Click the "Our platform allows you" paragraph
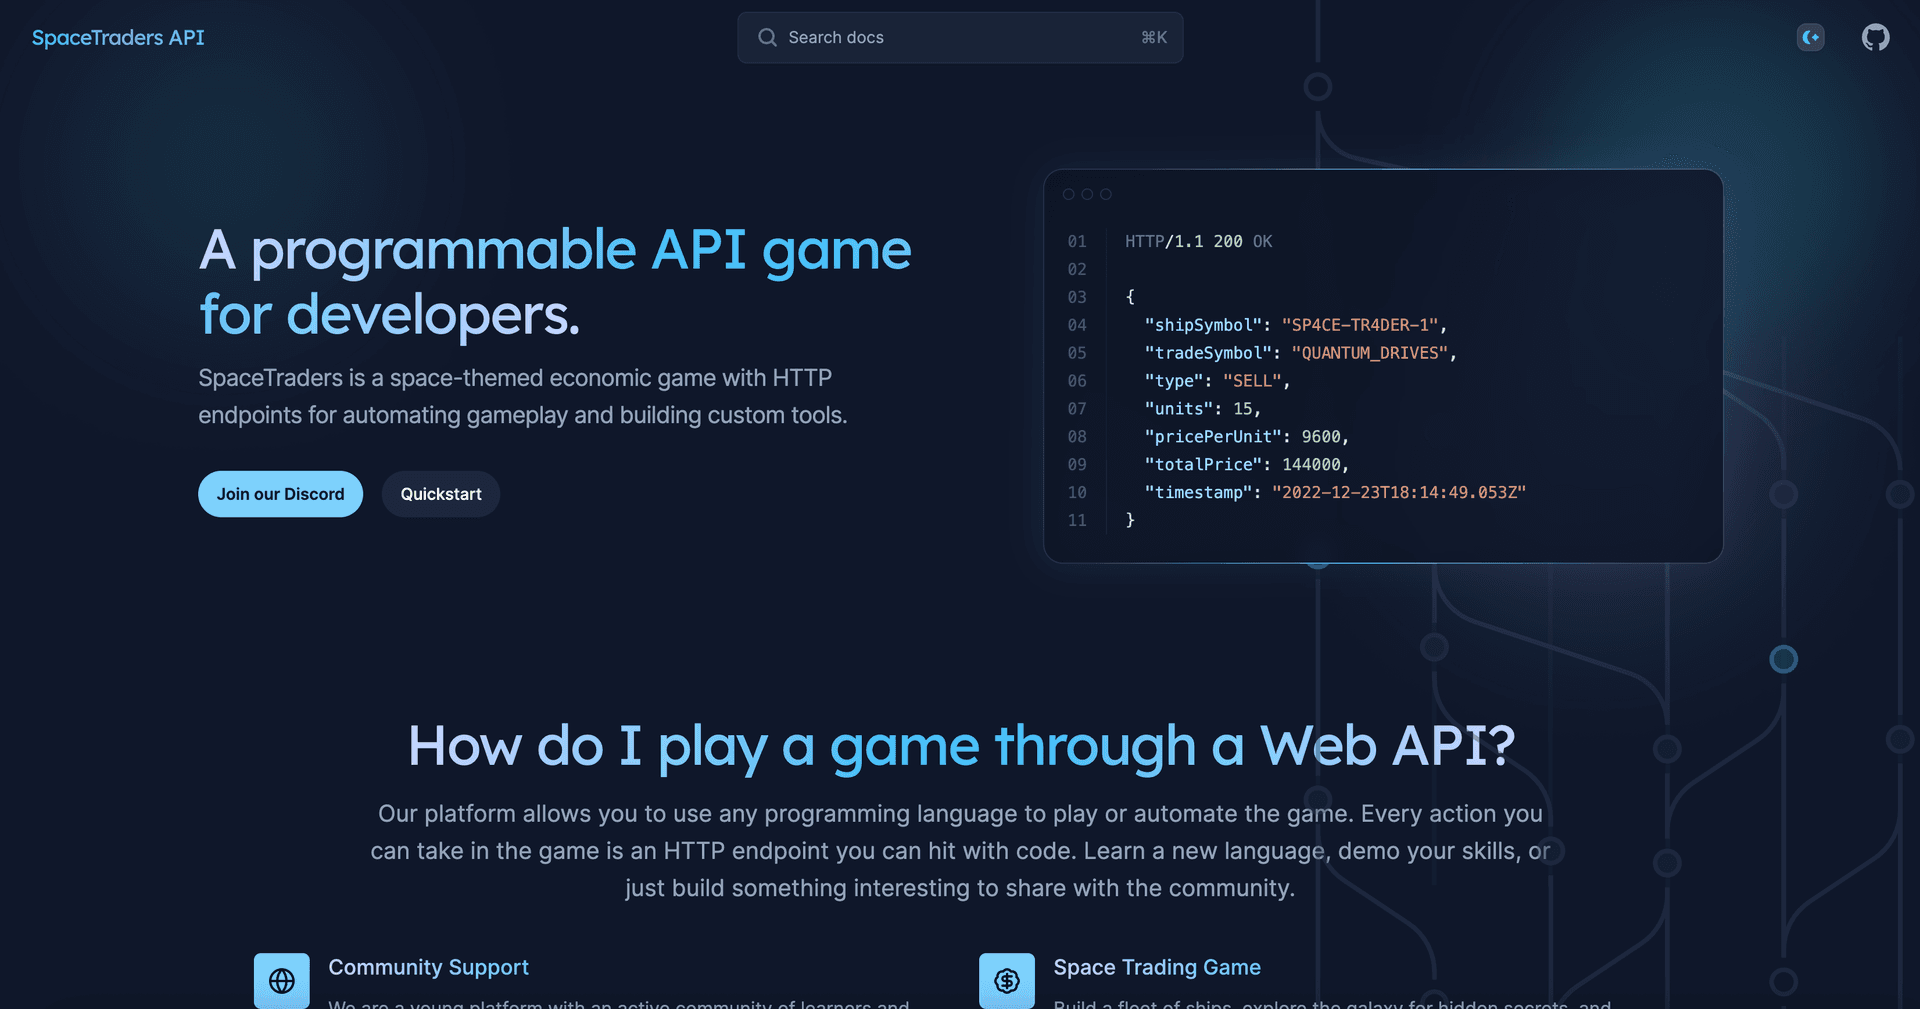 pos(960,851)
